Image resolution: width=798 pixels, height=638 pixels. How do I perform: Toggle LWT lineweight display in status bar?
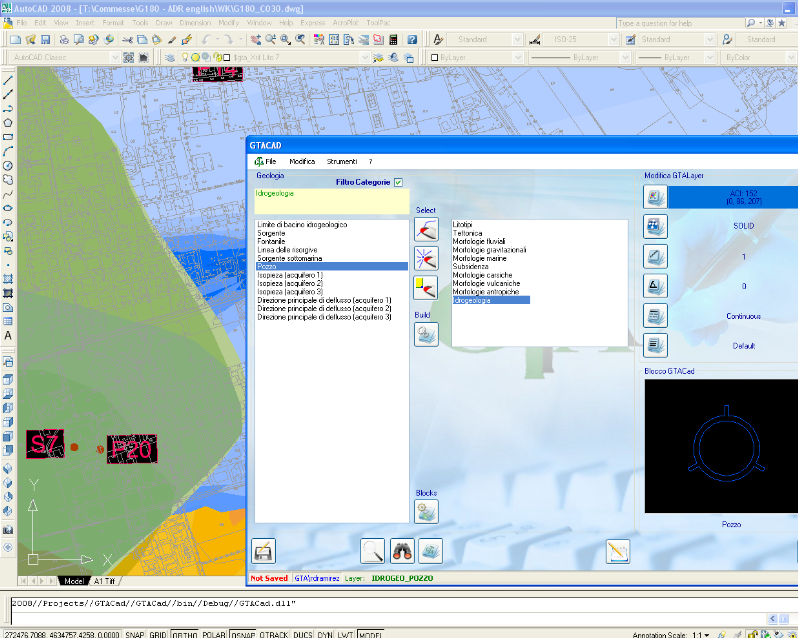tap(345, 634)
